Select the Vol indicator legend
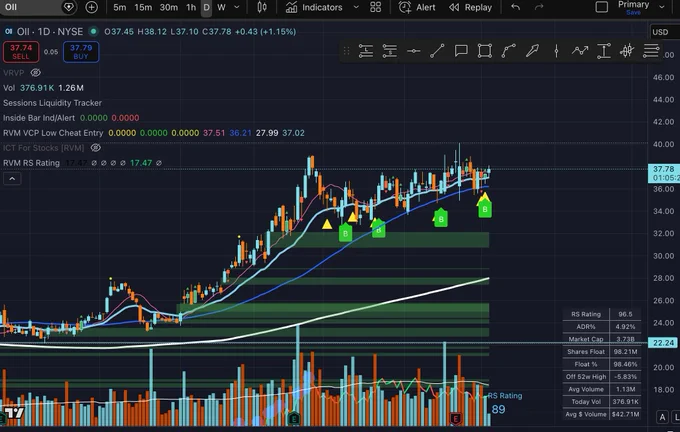The height and width of the screenshot is (432, 680). tap(9, 88)
